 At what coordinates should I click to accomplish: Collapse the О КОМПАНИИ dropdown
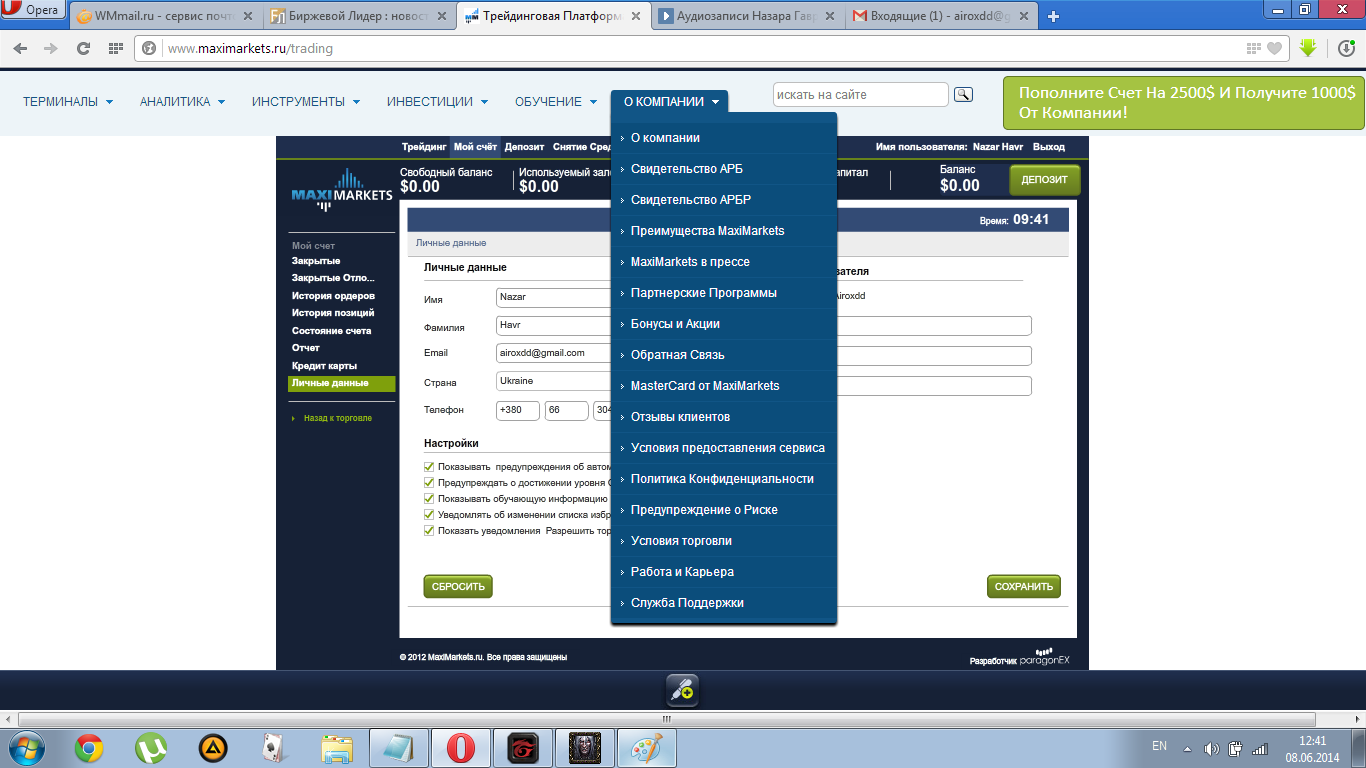(670, 101)
